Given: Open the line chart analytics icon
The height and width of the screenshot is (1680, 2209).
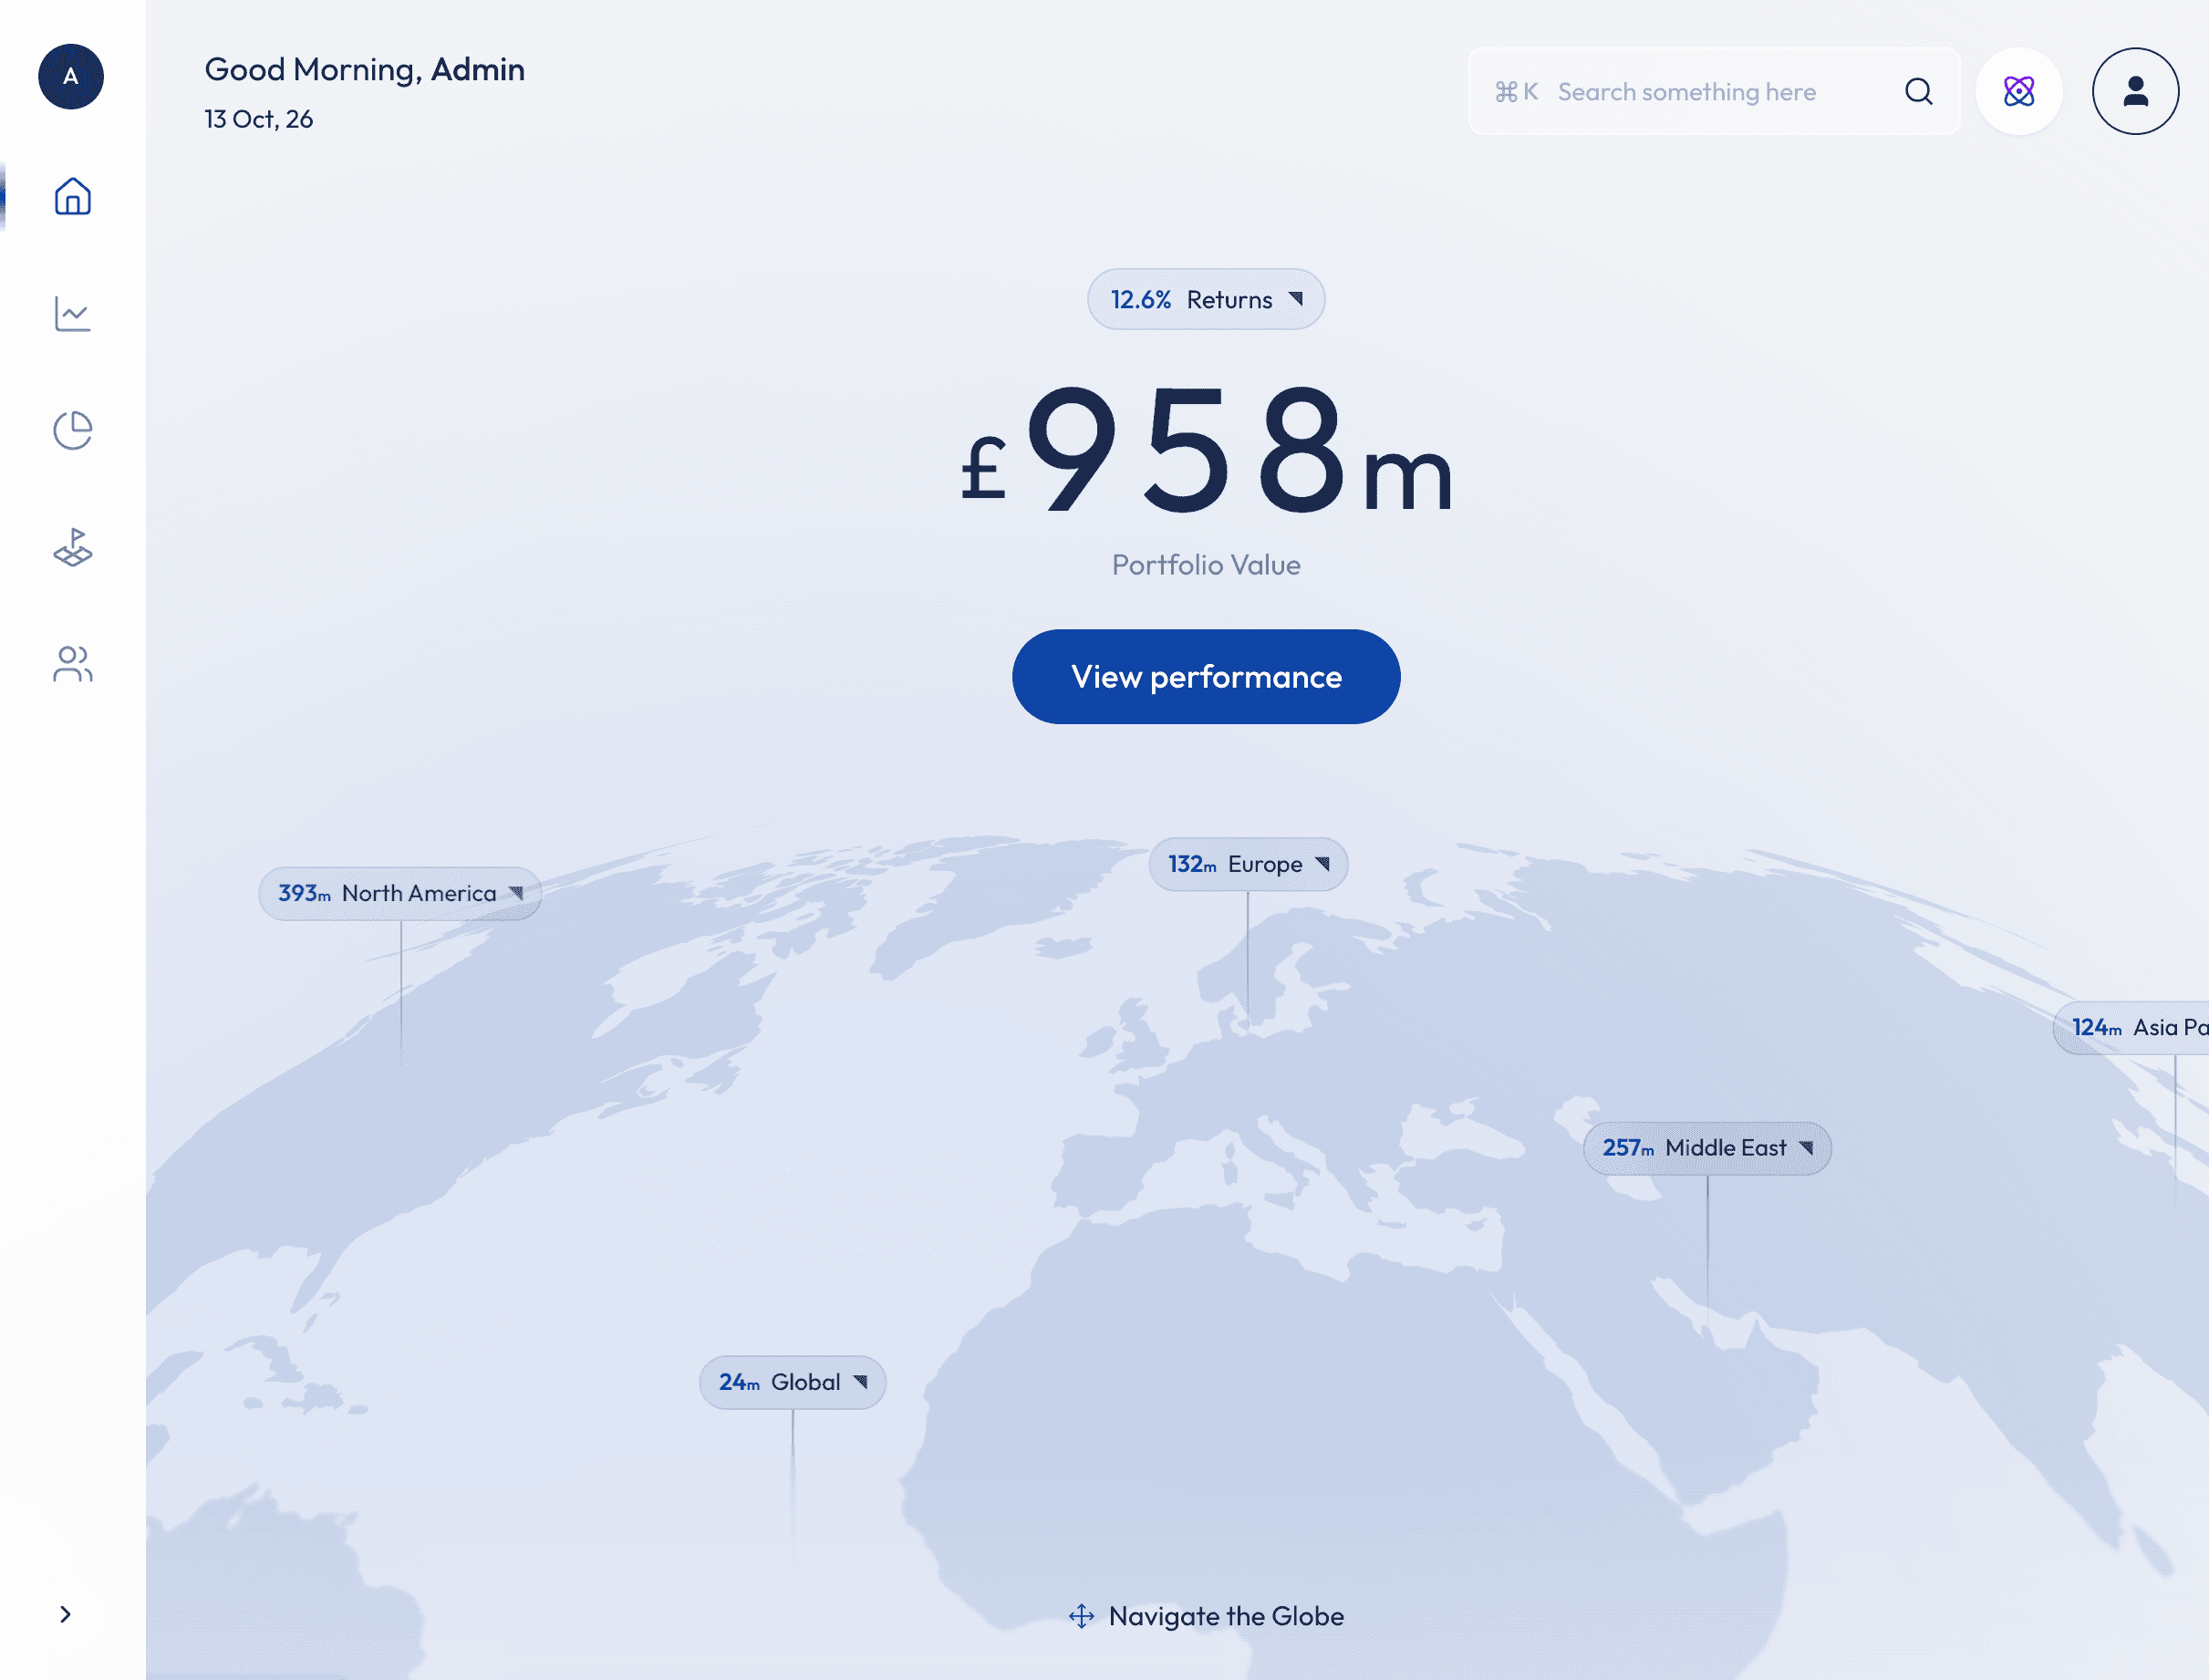Looking at the screenshot, I should [x=72, y=314].
